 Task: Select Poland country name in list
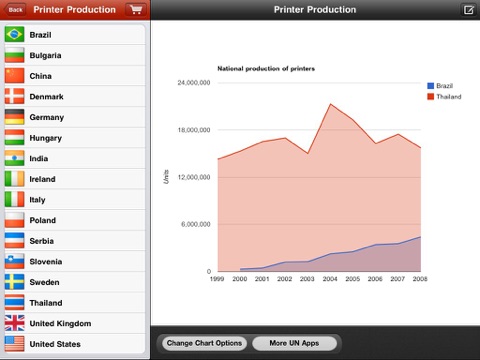click(43, 220)
